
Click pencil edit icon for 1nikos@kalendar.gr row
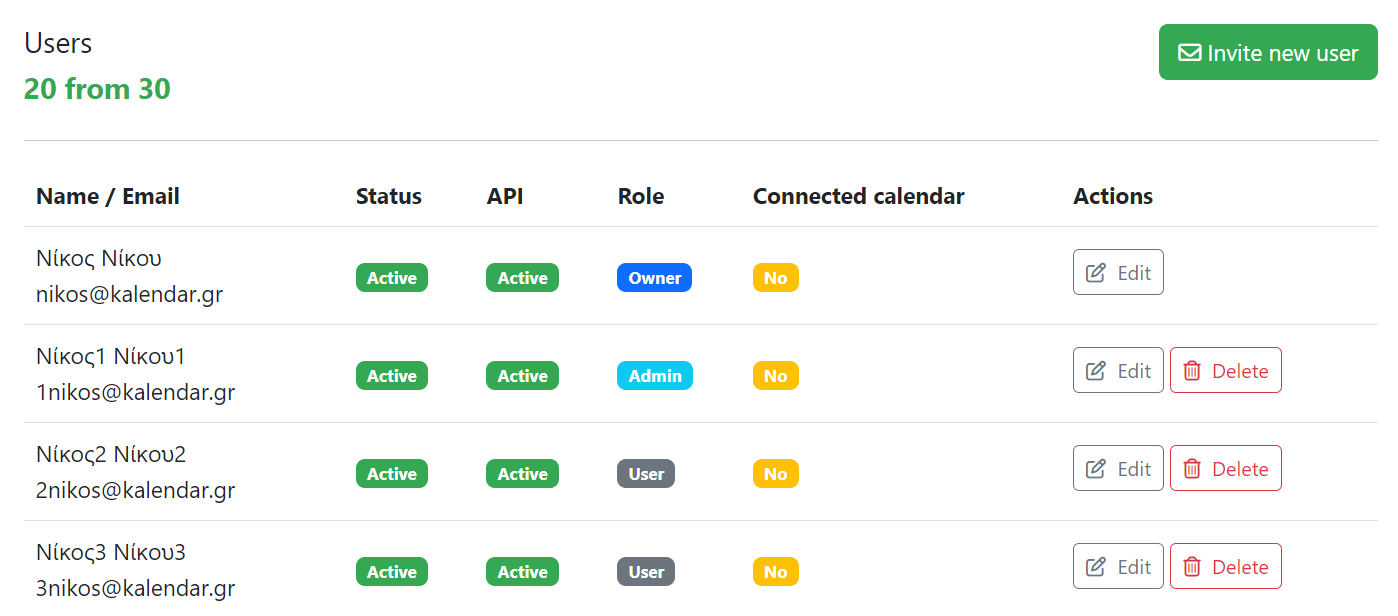click(1096, 371)
